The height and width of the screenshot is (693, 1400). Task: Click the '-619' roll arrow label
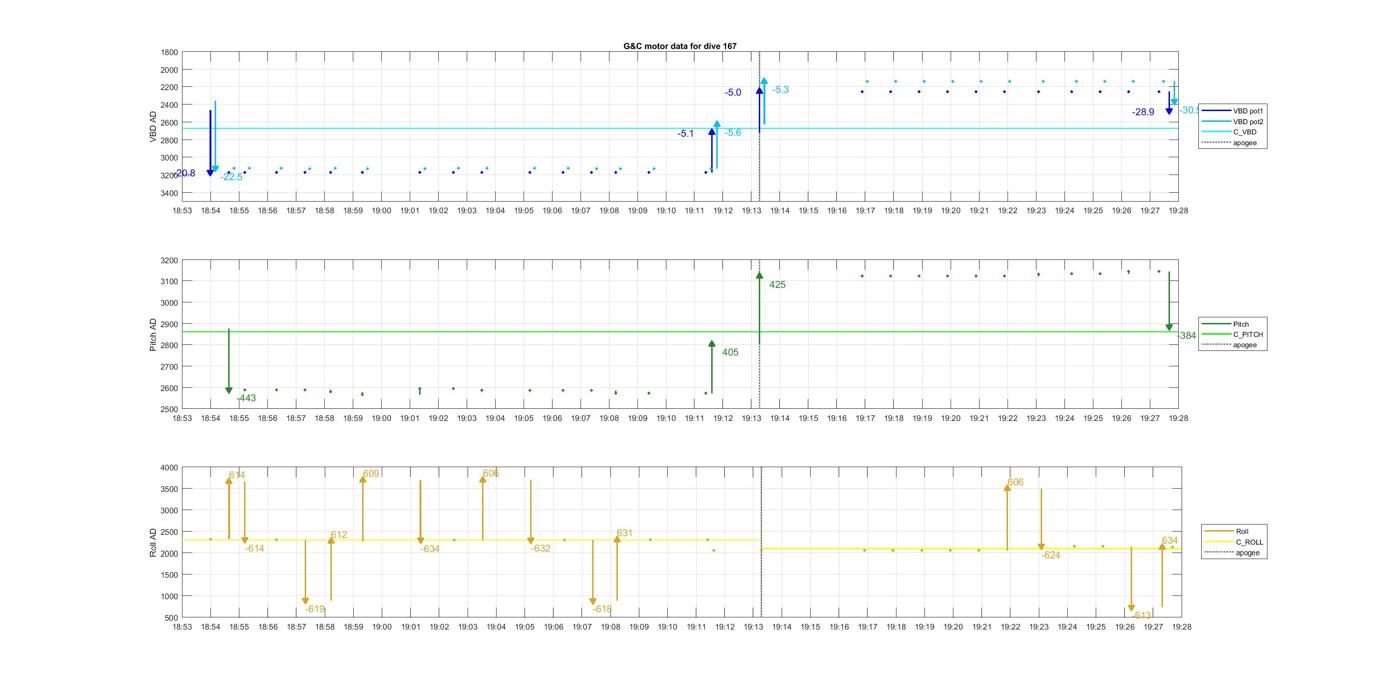coord(315,609)
